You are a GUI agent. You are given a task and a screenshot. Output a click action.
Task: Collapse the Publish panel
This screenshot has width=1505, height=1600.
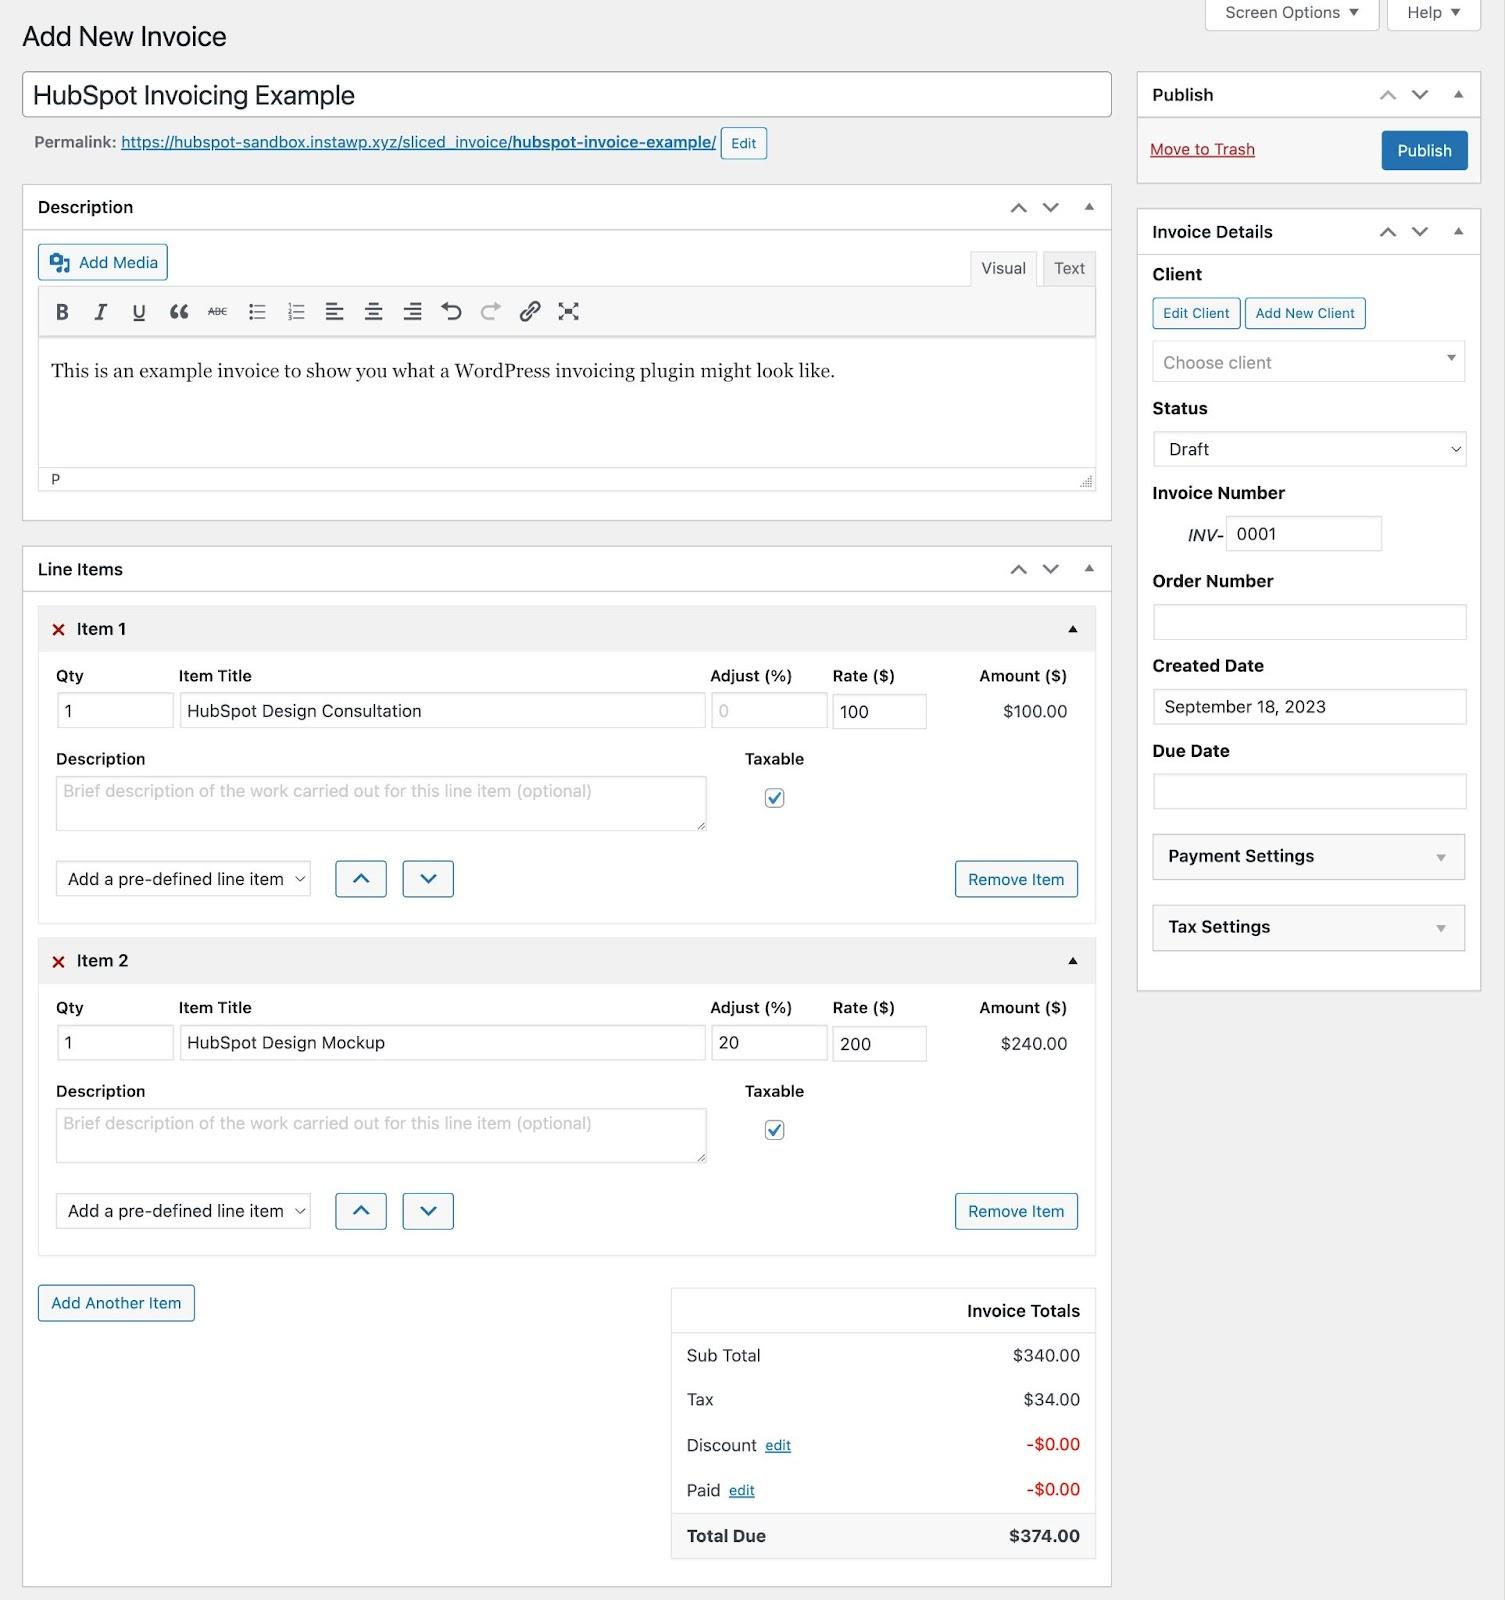[1458, 94]
